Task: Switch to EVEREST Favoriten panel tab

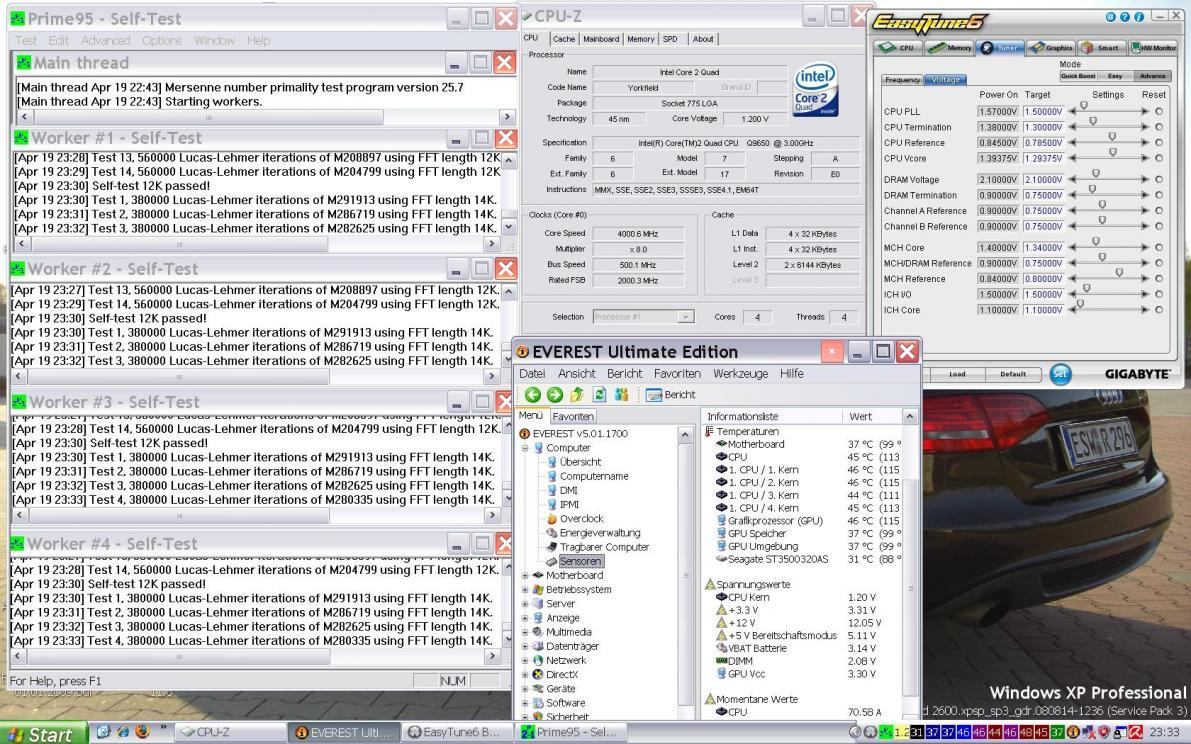Action: point(573,417)
